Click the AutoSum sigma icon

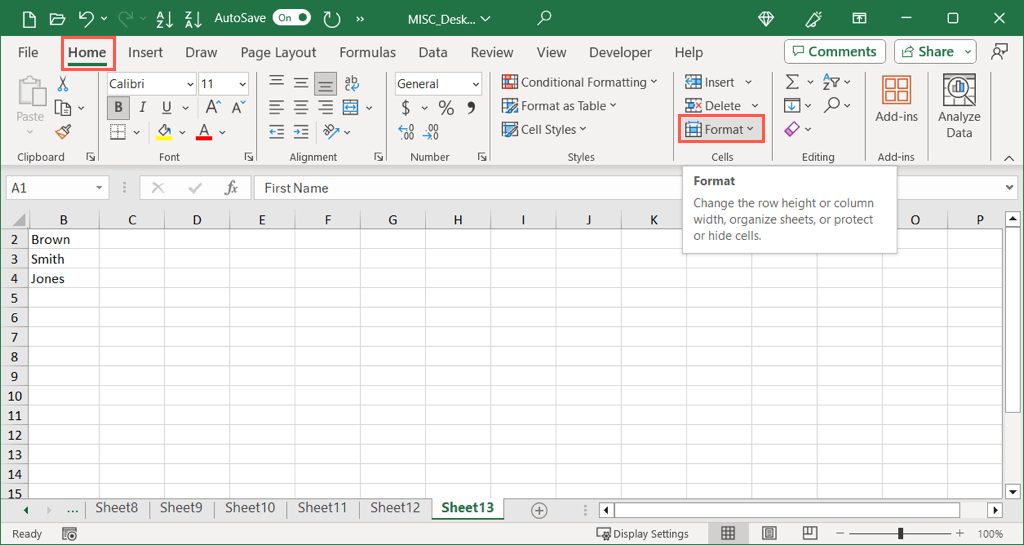point(792,82)
